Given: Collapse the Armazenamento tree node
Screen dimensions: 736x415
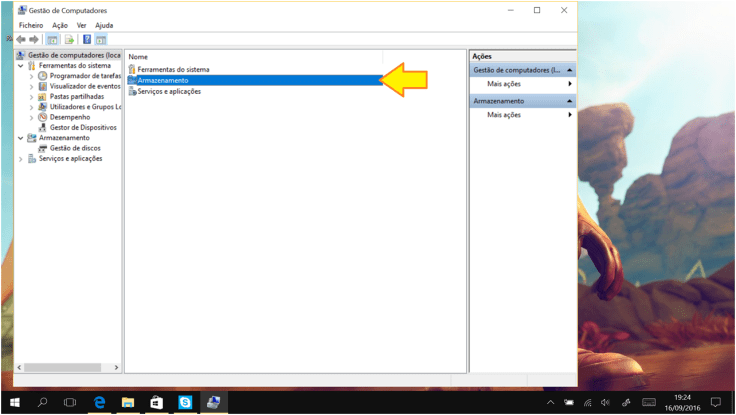Looking at the screenshot, I should click(21, 138).
